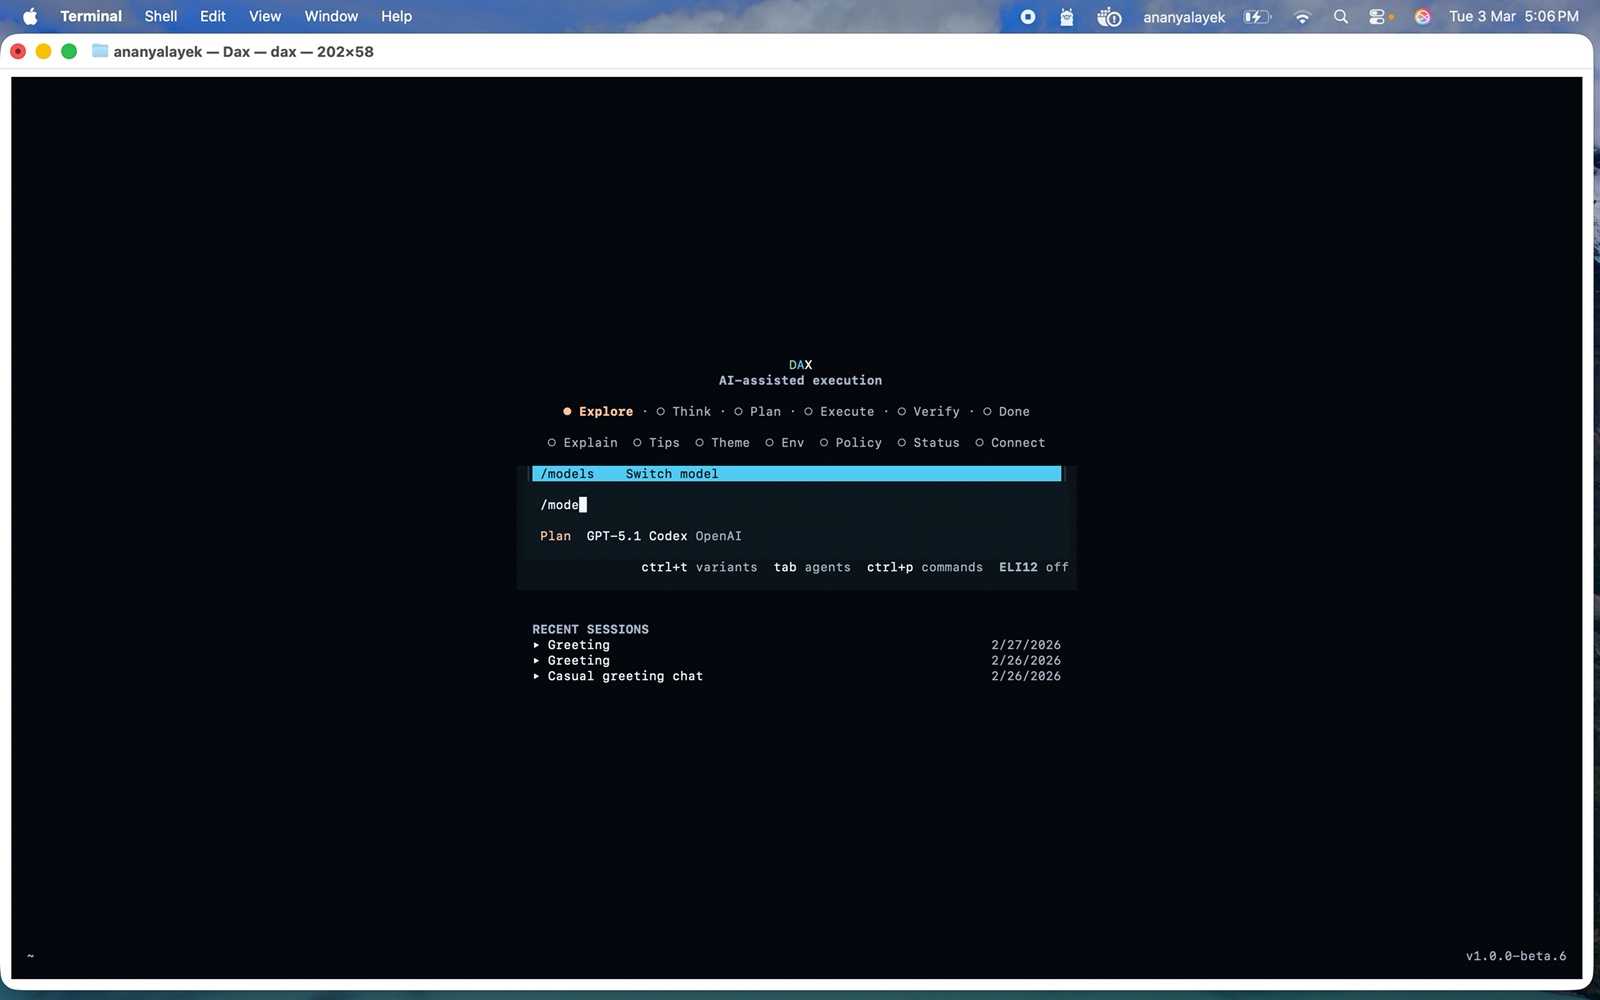Click the Terminal window title text

coord(243,51)
